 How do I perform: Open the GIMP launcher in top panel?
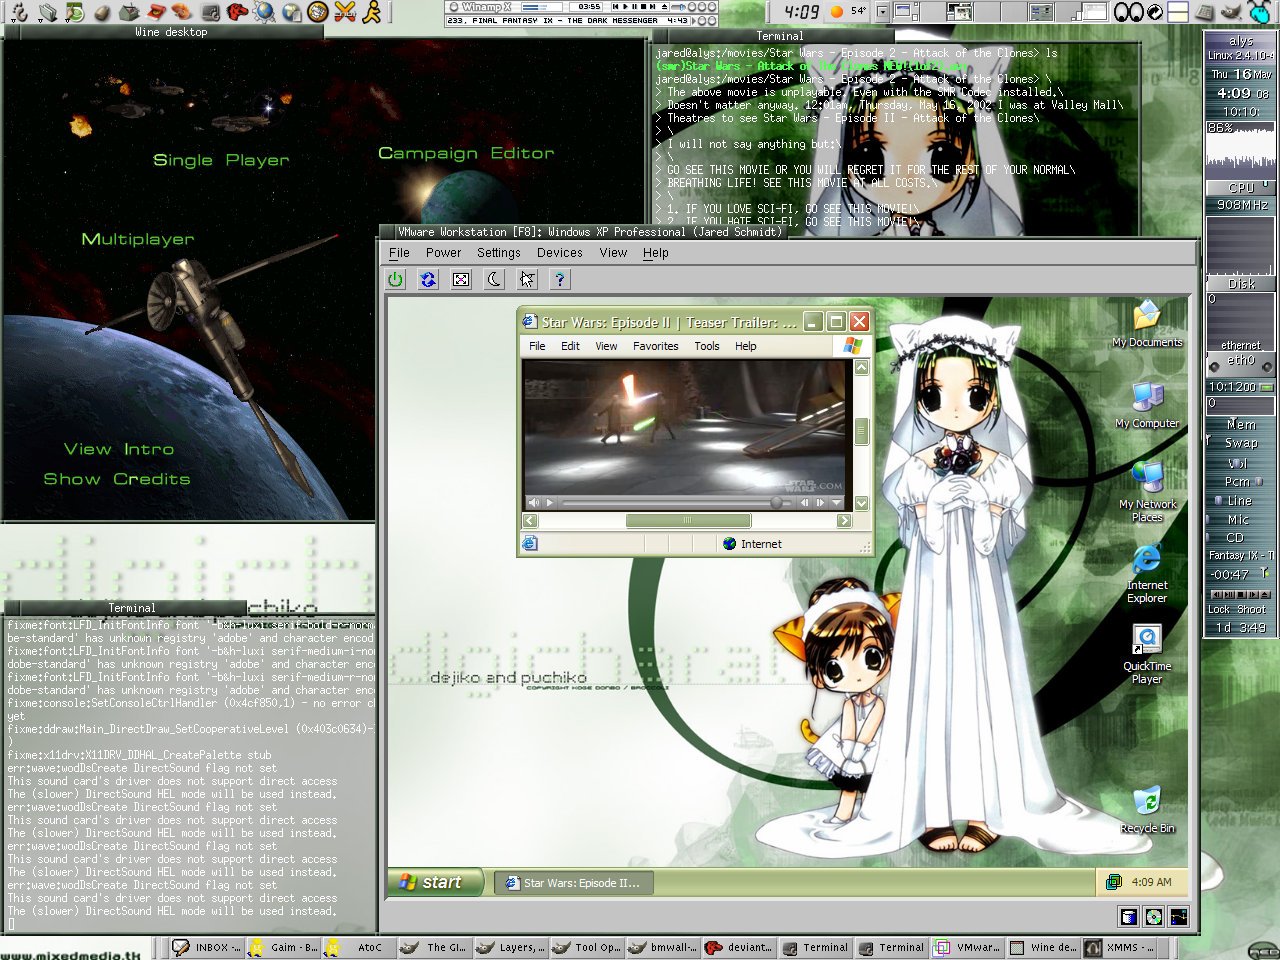[x=1232, y=11]
